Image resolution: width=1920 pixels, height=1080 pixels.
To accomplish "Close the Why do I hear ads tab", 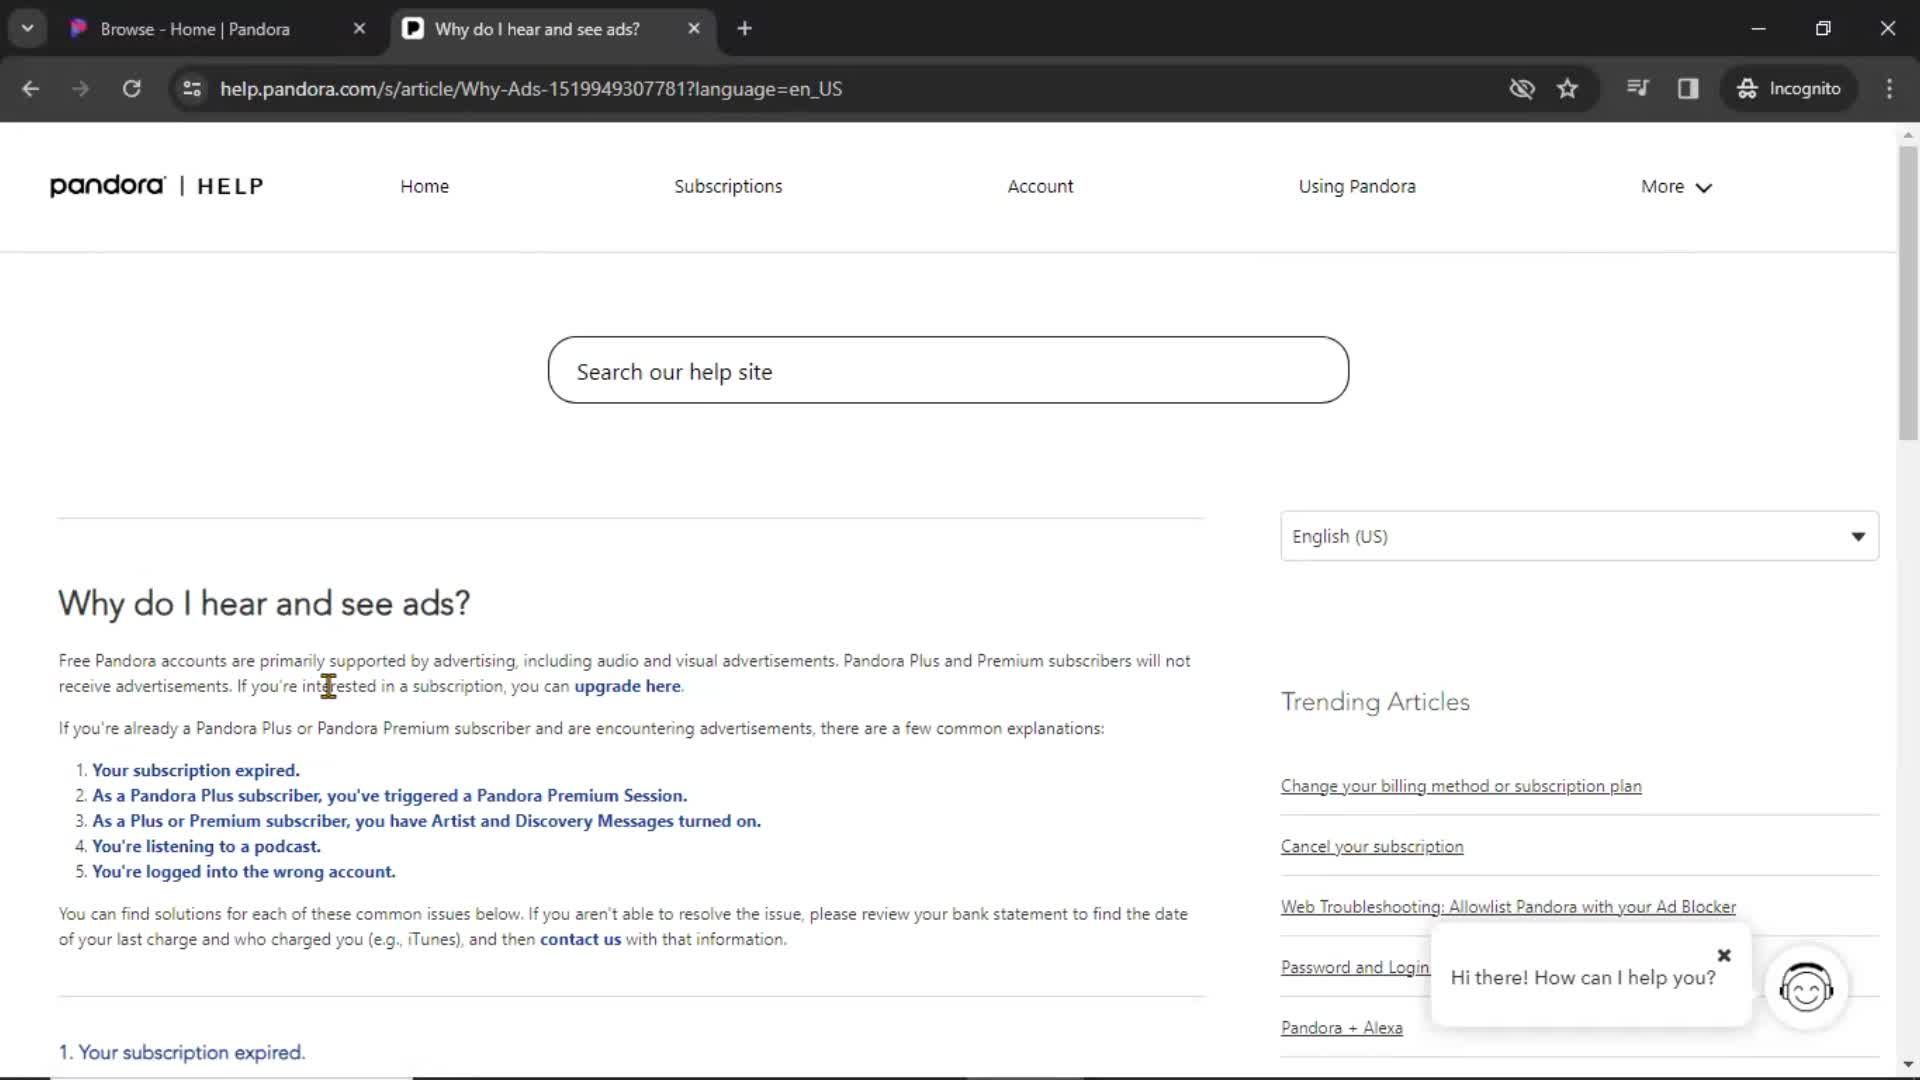I will click(x=694, y=29).
